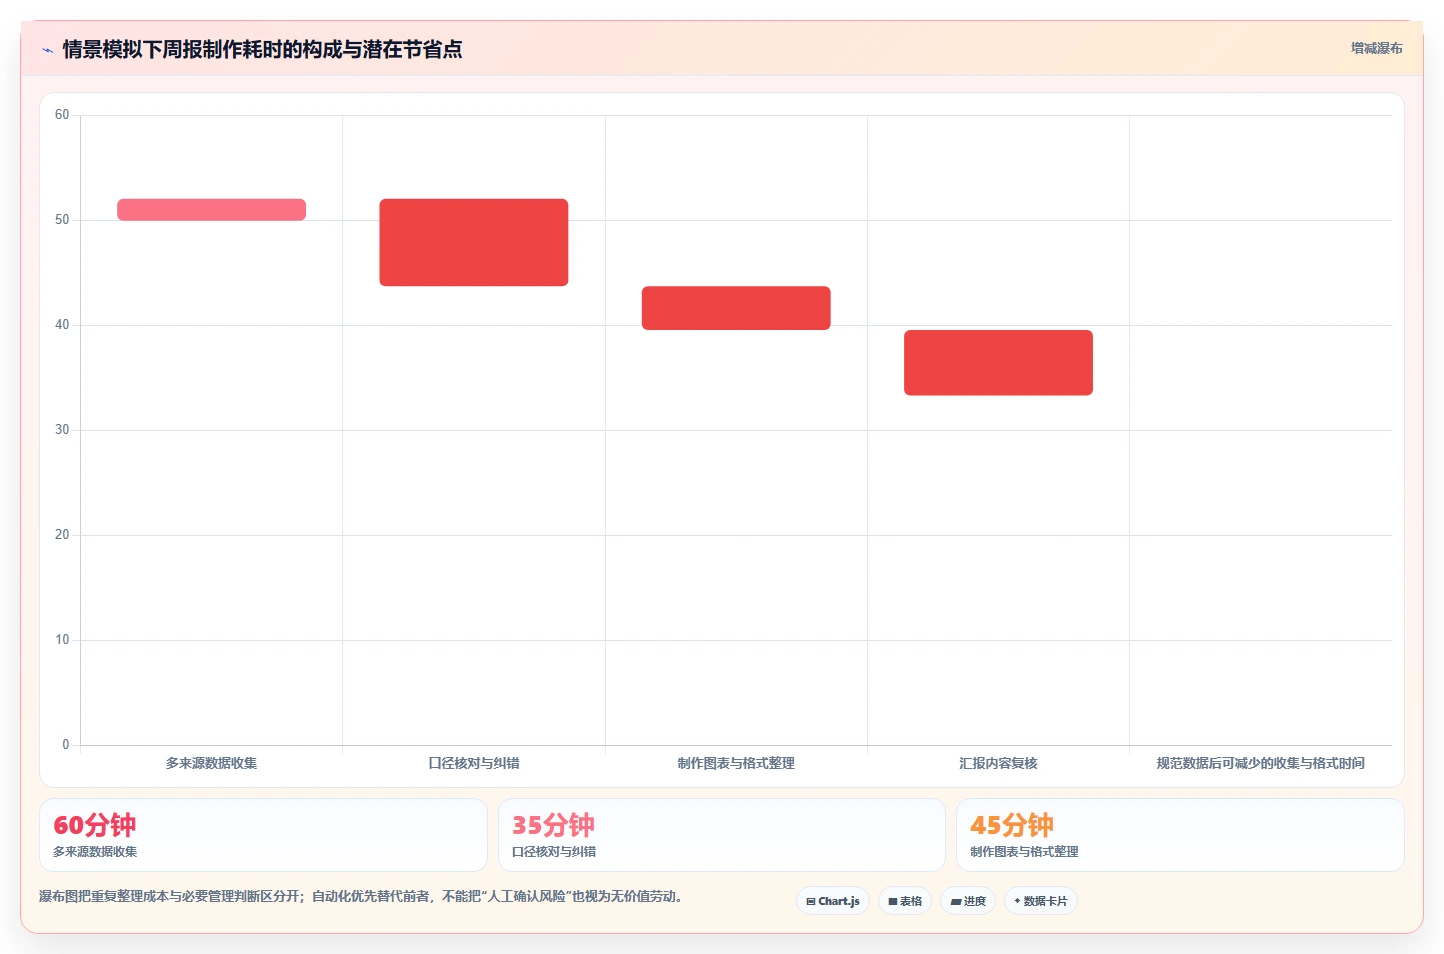The image size is (1444, 954).
Task: Click the y-axis value 50
Action: click(62, 220)
